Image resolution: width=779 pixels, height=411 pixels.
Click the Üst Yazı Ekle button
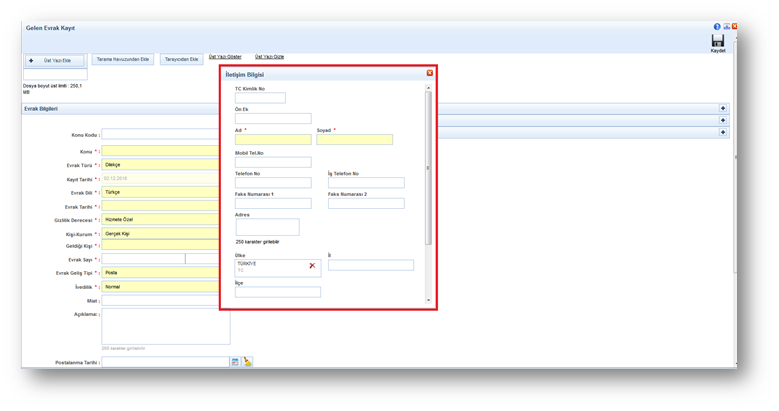(x=55, y=61)
